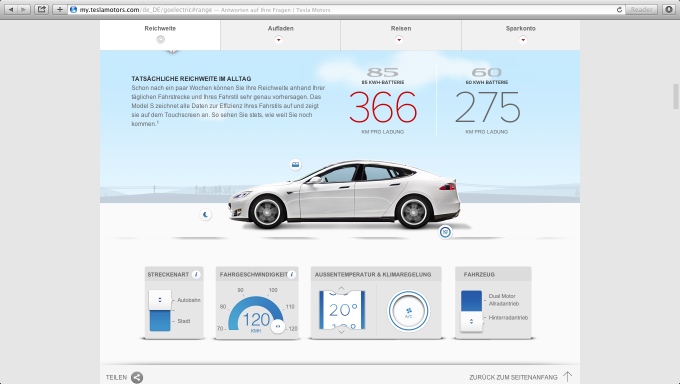Go forward with browser forward arrow
The width and height of the screenshot is (680, 384).
pos(24,9)
